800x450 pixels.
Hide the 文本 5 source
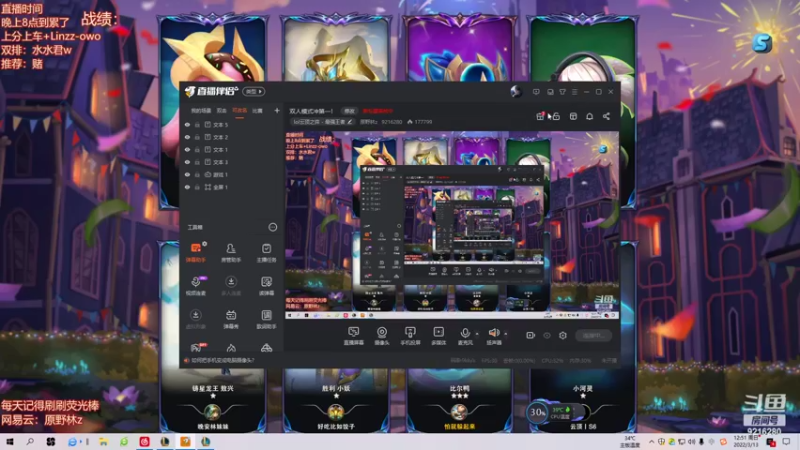click(x=187, y=124)
